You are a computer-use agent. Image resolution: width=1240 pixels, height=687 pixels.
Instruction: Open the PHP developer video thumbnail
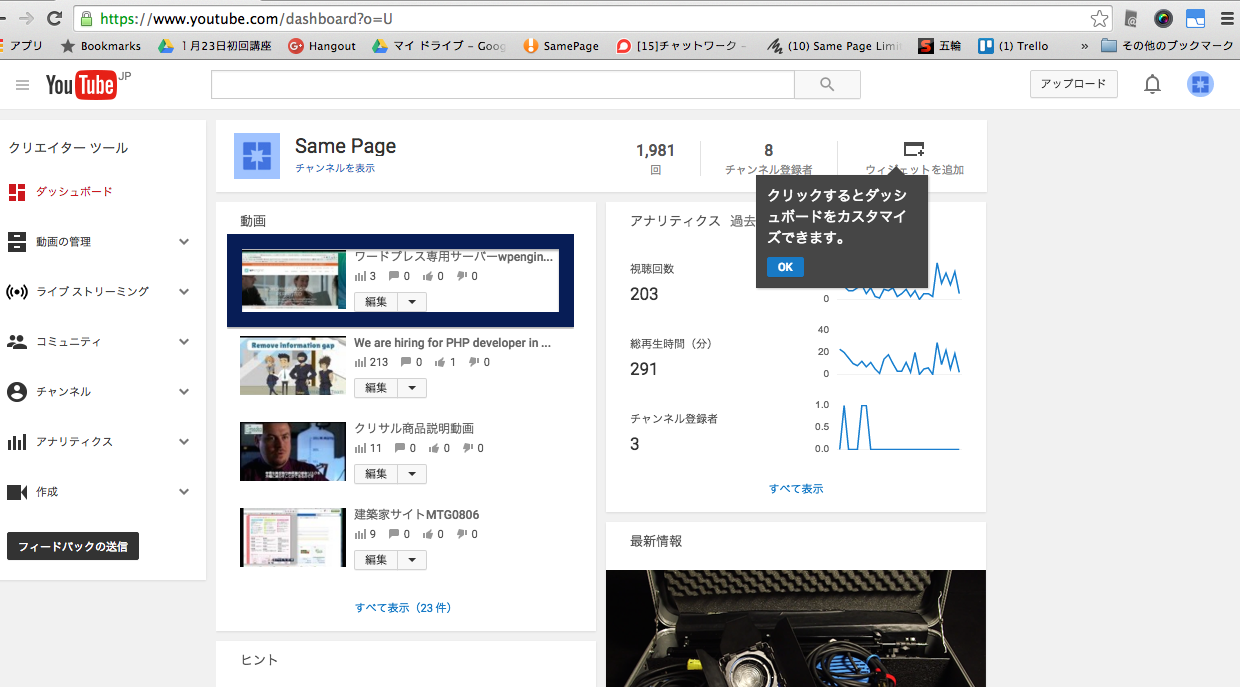click(x=293, y=366)
